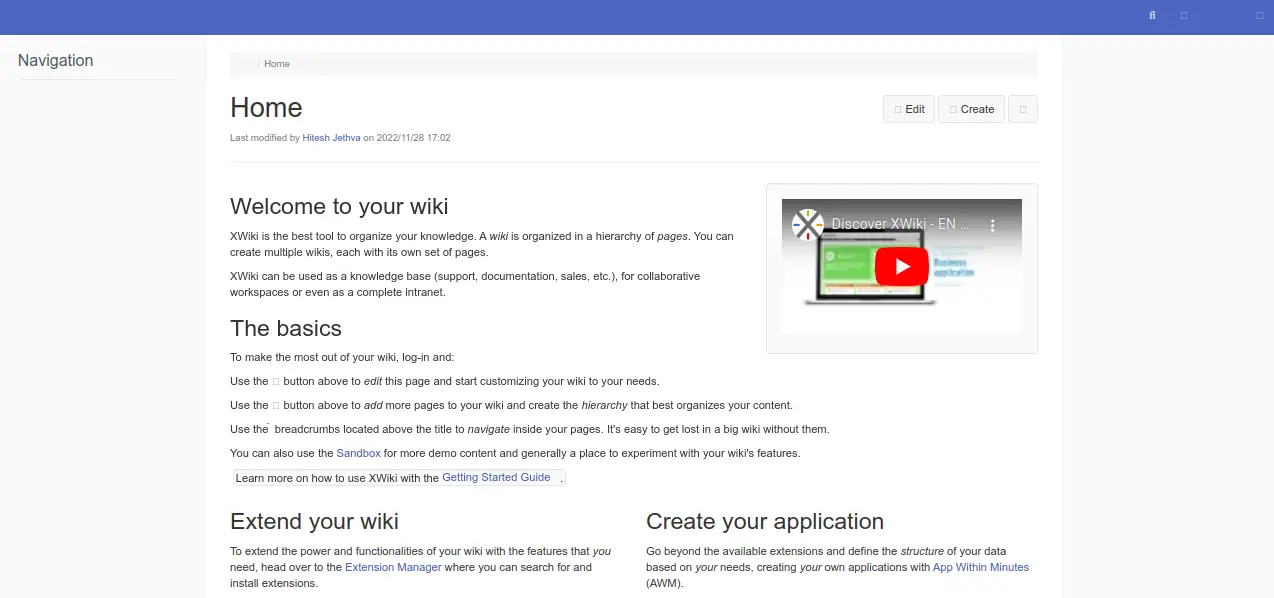Click the Navigation panel heading
Screen dimensions: 1274x598
click(56, 60)
